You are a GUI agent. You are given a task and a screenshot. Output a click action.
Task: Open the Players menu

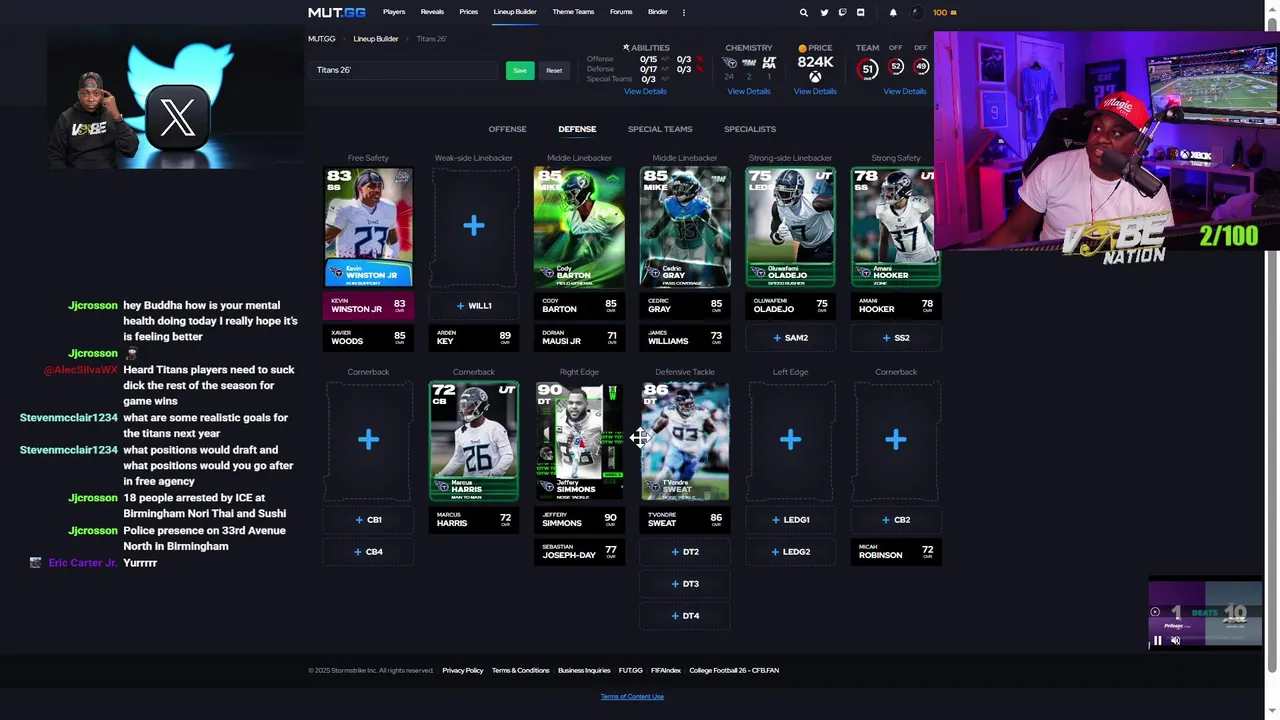tap(394, 12)
